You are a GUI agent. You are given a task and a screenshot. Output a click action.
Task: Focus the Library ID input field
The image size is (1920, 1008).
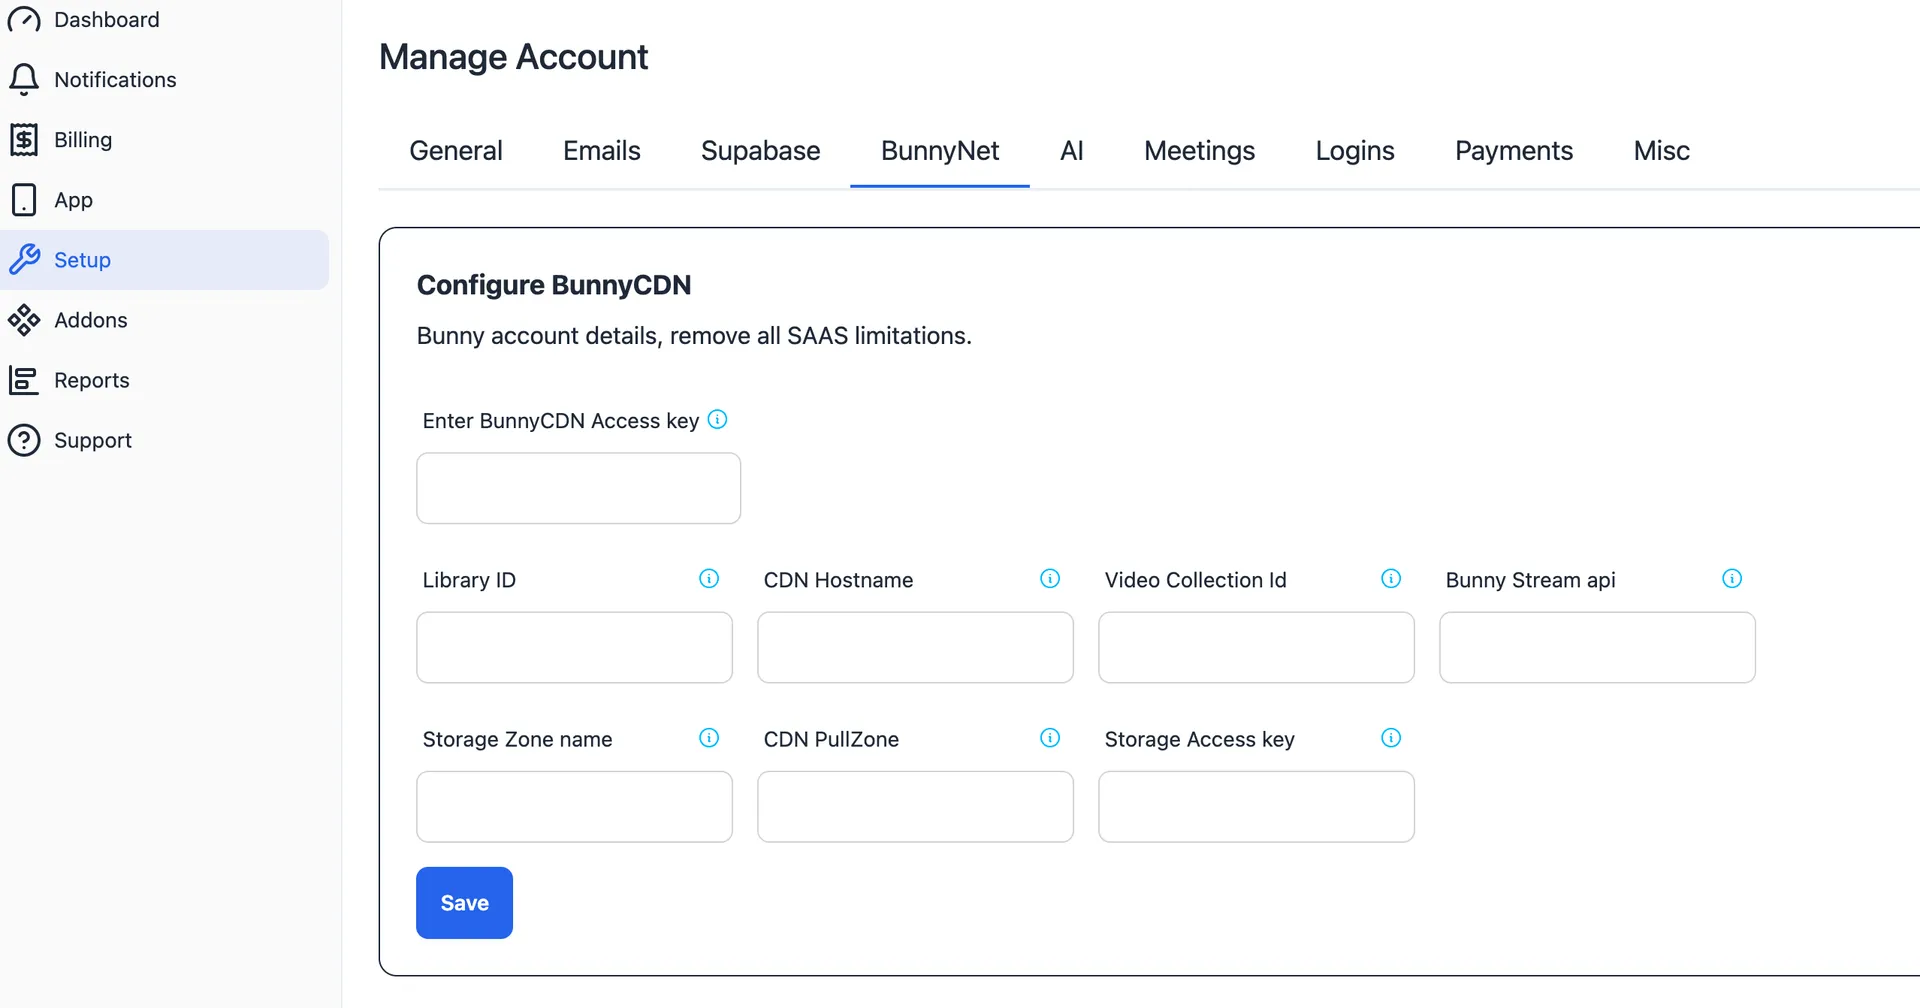tap(575, 647)
